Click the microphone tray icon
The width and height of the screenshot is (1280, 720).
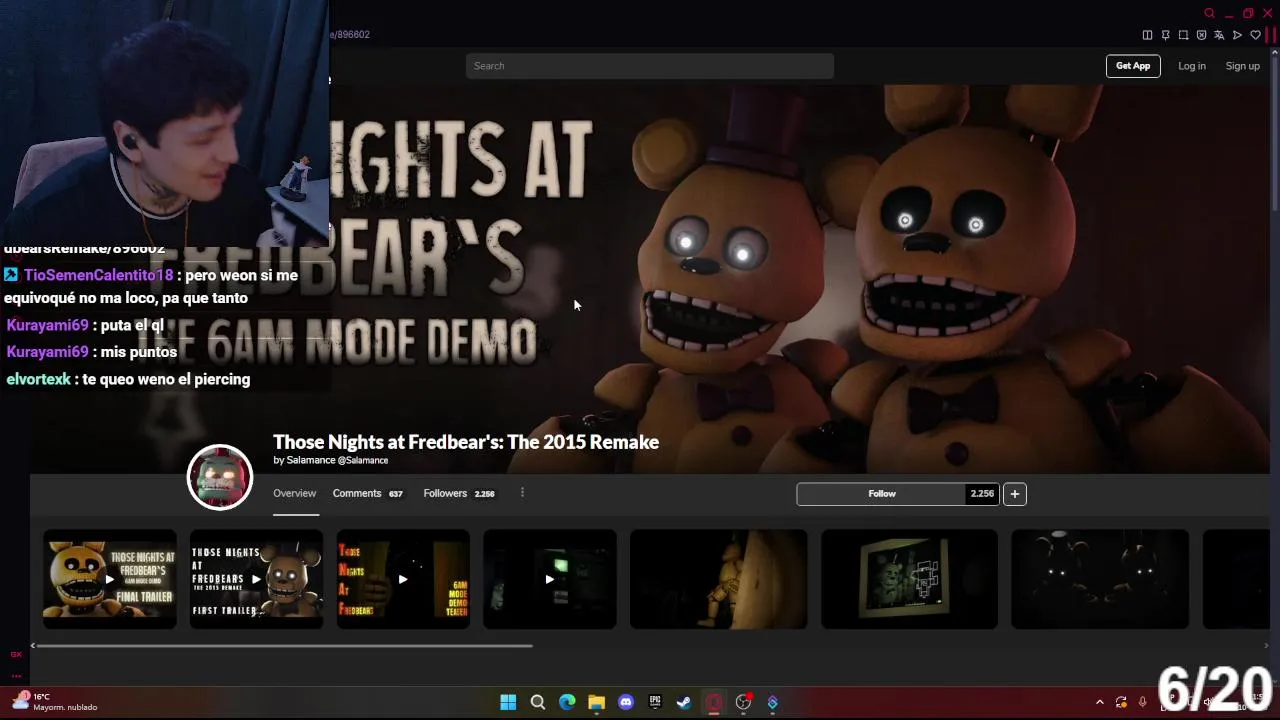point(1142,702)
